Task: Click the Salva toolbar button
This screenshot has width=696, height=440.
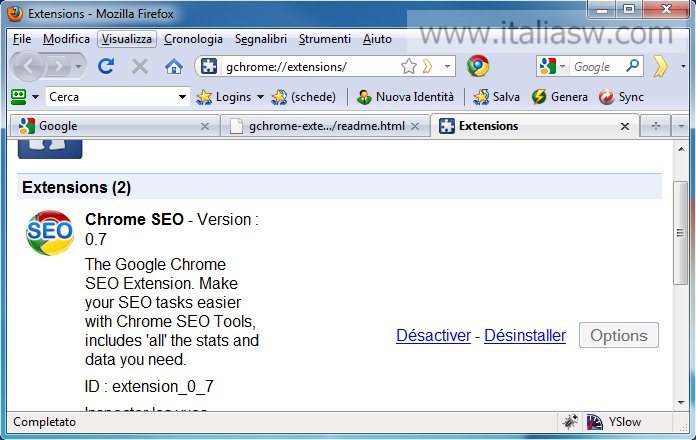Action: point(496,97)
